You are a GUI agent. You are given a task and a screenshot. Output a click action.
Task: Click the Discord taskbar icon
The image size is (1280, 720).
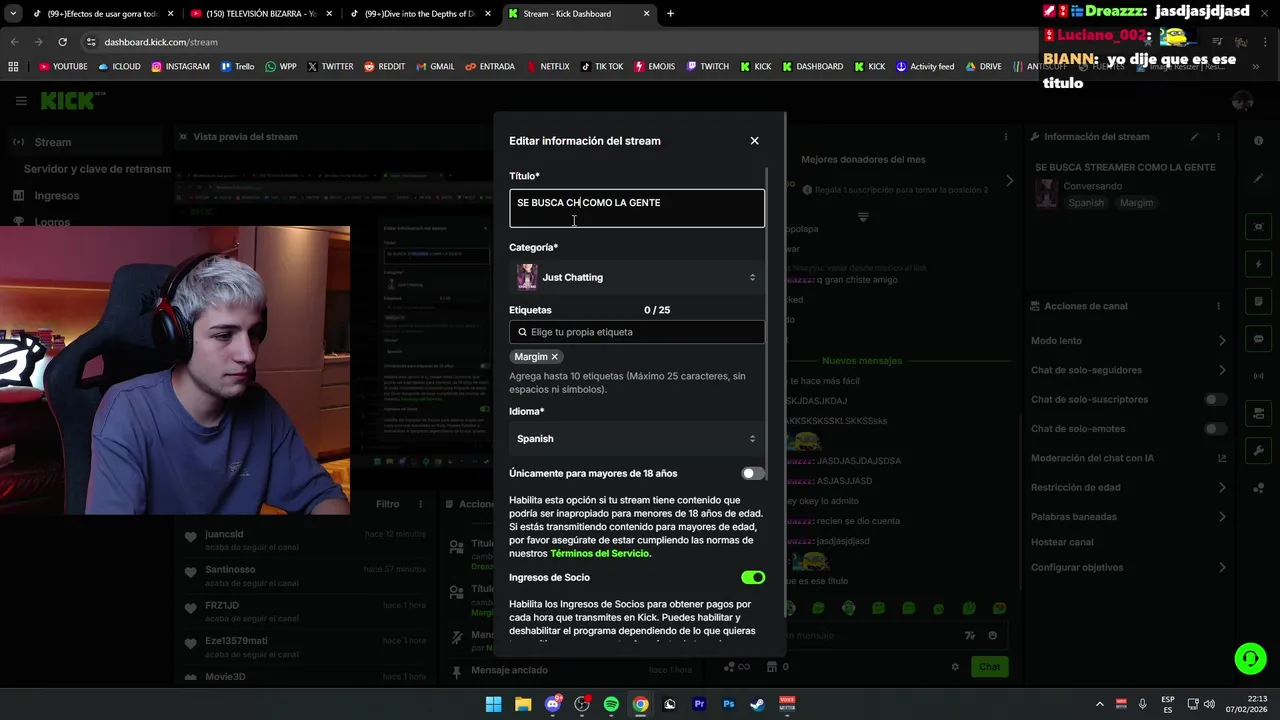(552, 704)
